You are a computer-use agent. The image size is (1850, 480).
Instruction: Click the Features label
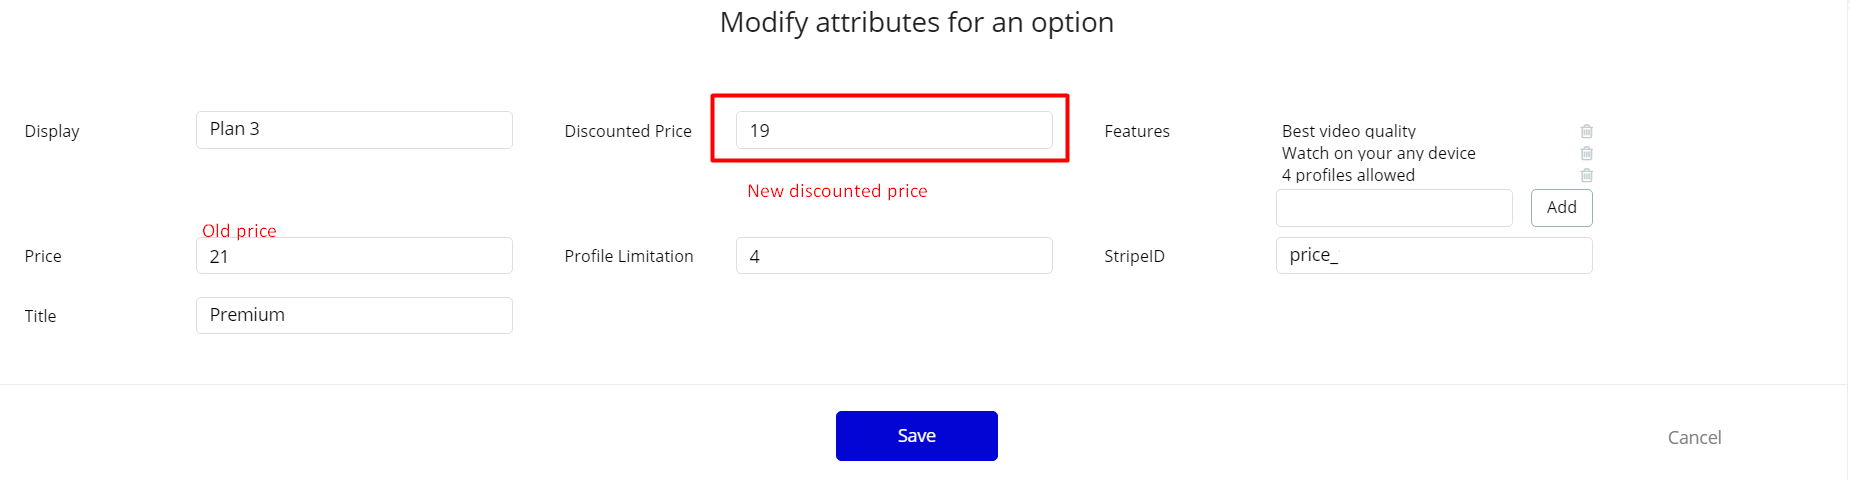click(1137, 131)
